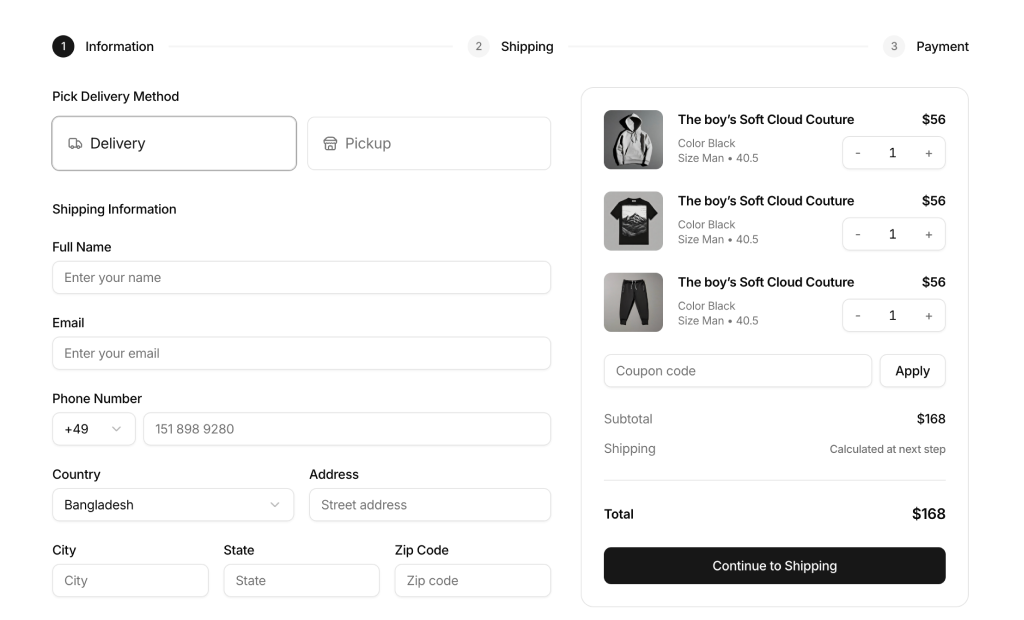Viewport: 1024px width, 620px height.
Task: Decrease jogger pants quantity with minus icon
Action: [857, 315]
